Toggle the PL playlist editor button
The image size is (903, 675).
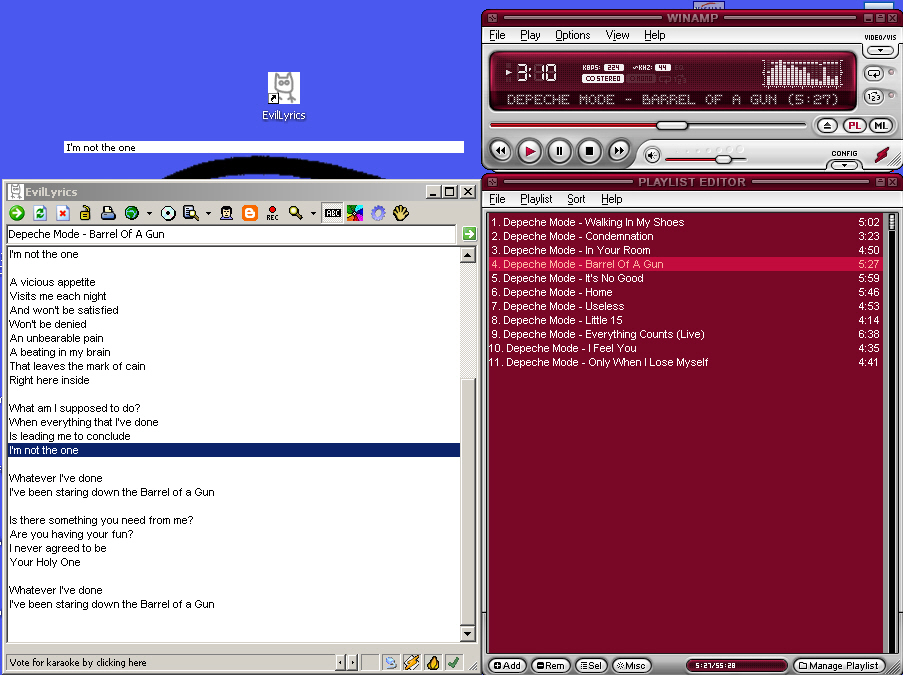coord(854,125)
